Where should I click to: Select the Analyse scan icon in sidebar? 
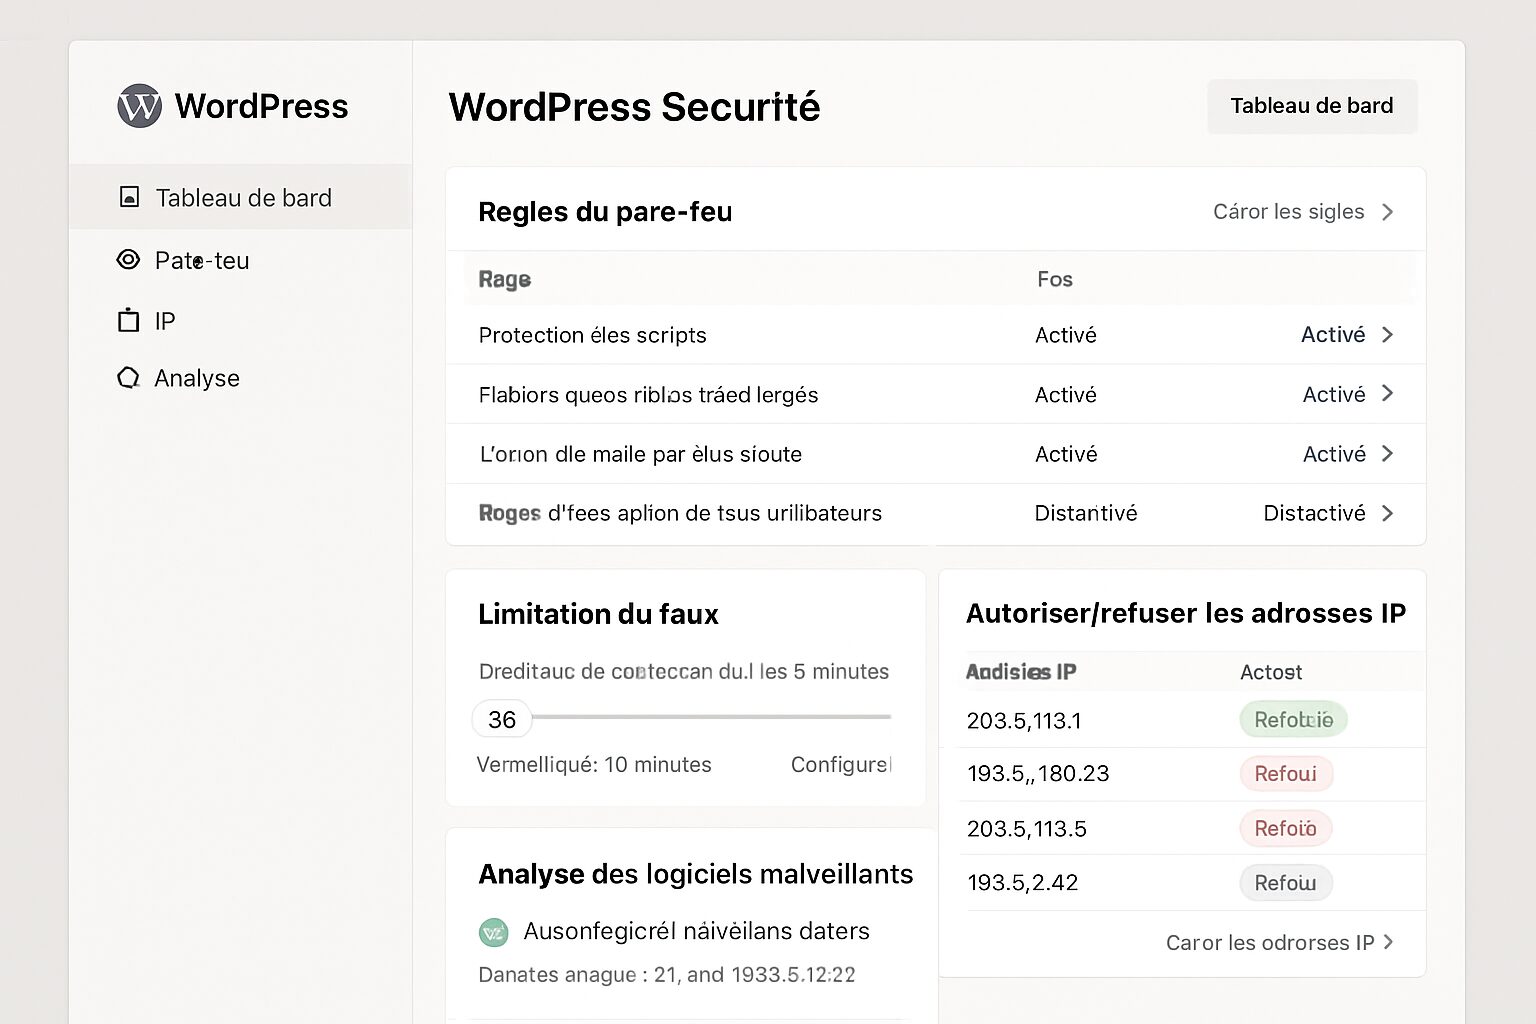[x=128, y=377]
